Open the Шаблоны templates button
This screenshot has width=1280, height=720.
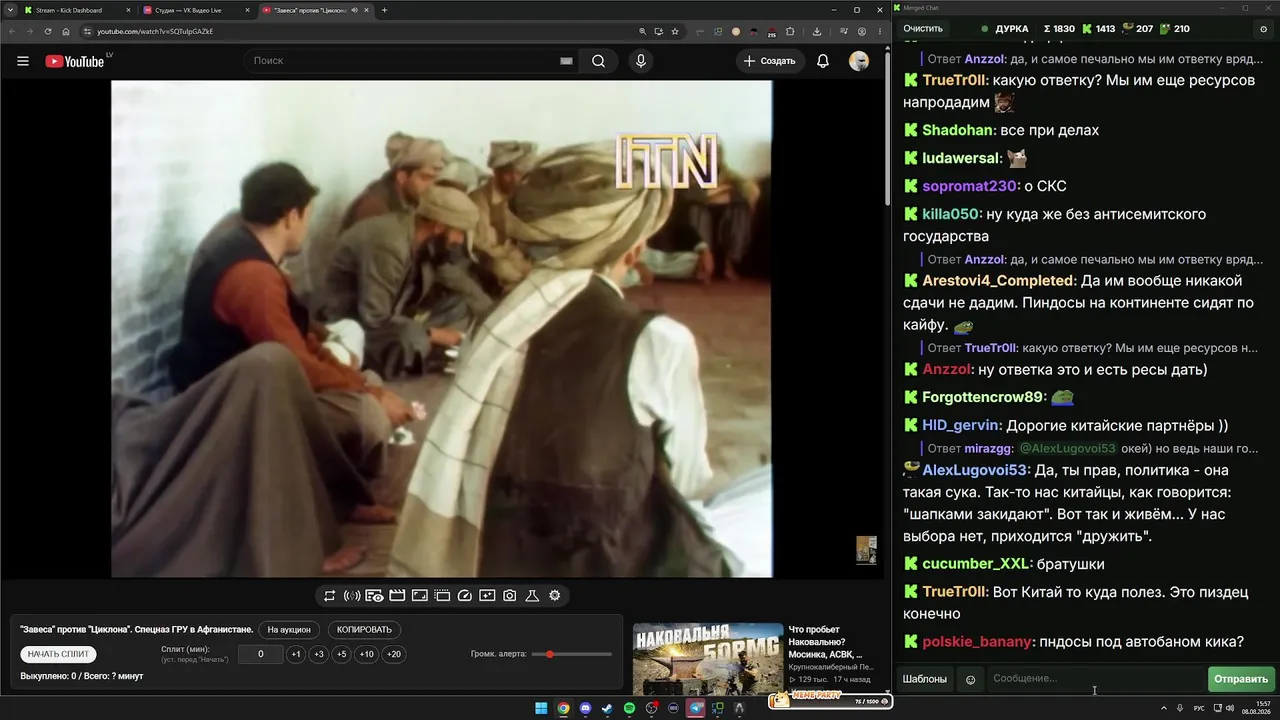925,679
